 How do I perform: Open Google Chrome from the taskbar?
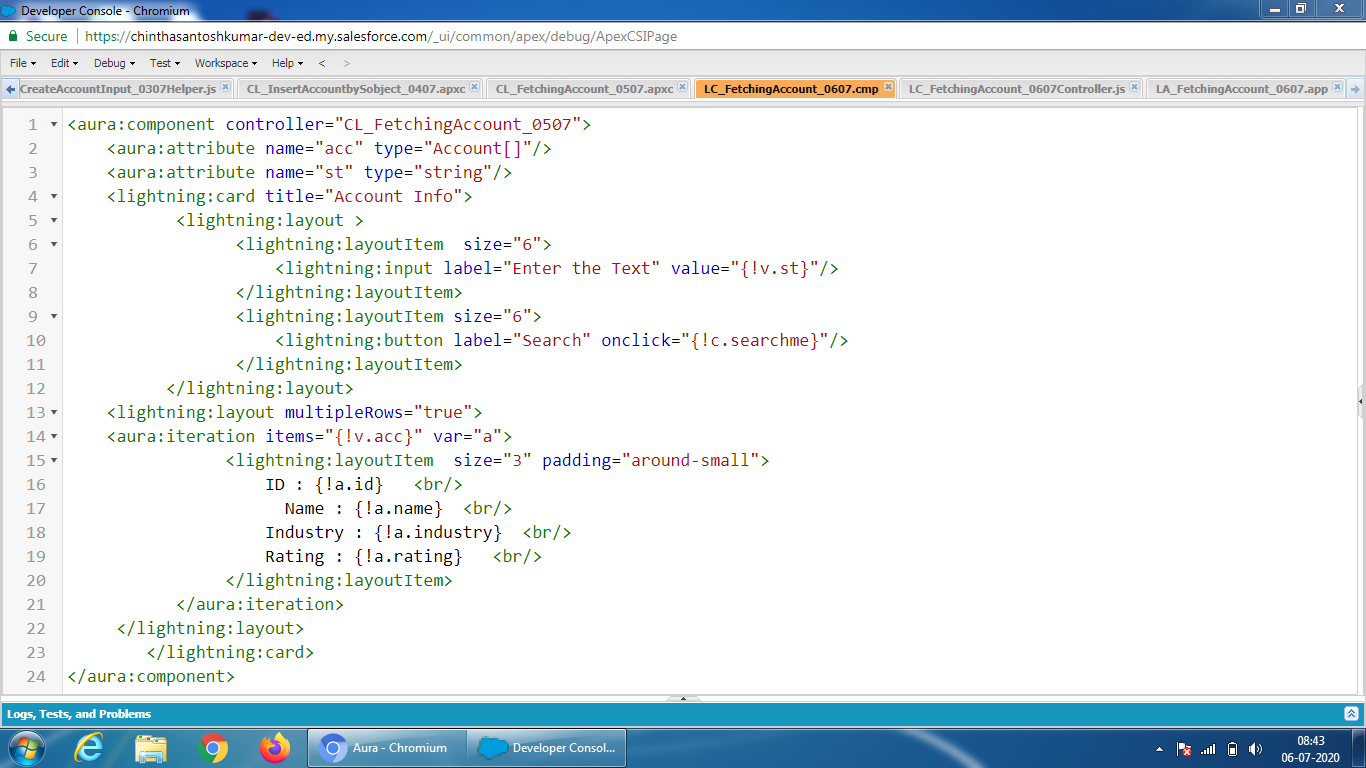[213, 747]
